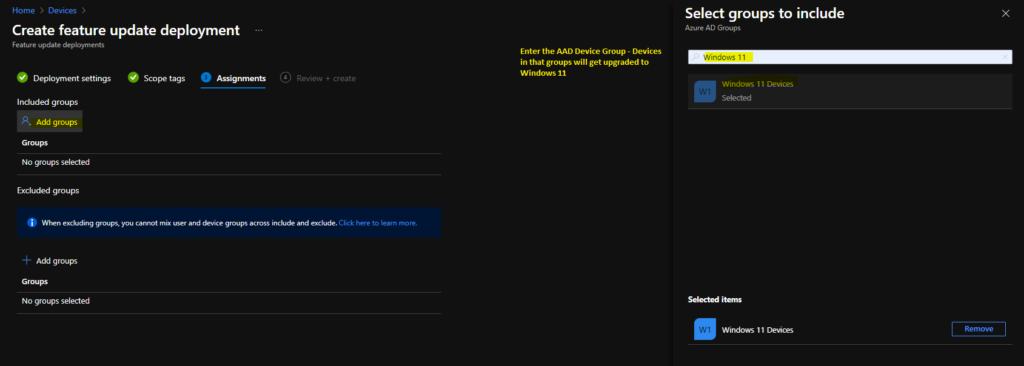This screenshot has width=1024, height=366.
Task: Go to the Home breadcrumb link
Action: tap(24, 10)
